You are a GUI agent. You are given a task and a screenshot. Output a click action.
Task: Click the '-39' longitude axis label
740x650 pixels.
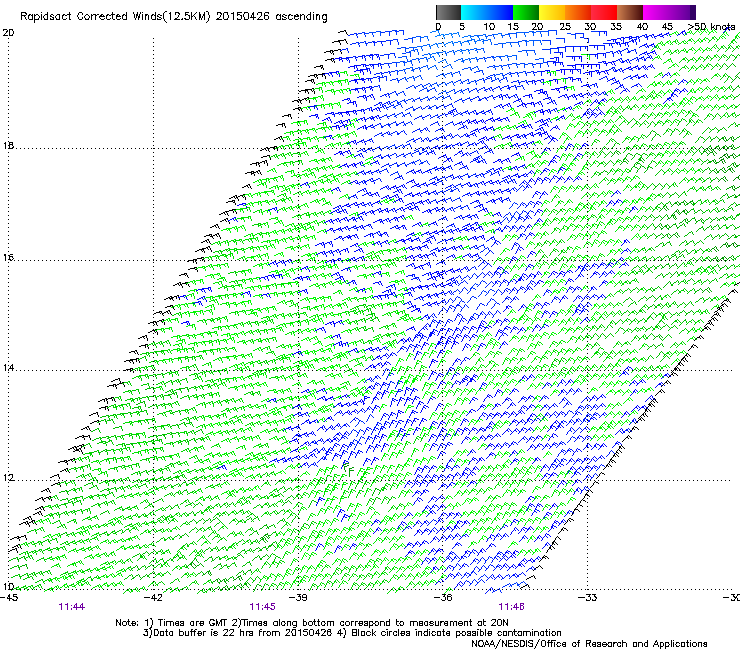coord(298,598)
